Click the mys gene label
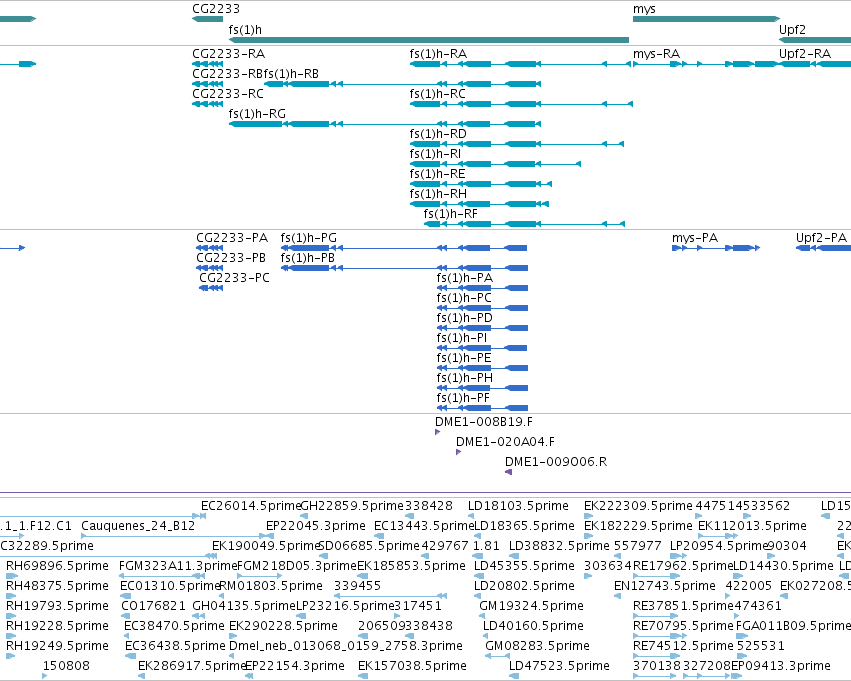 644,9
